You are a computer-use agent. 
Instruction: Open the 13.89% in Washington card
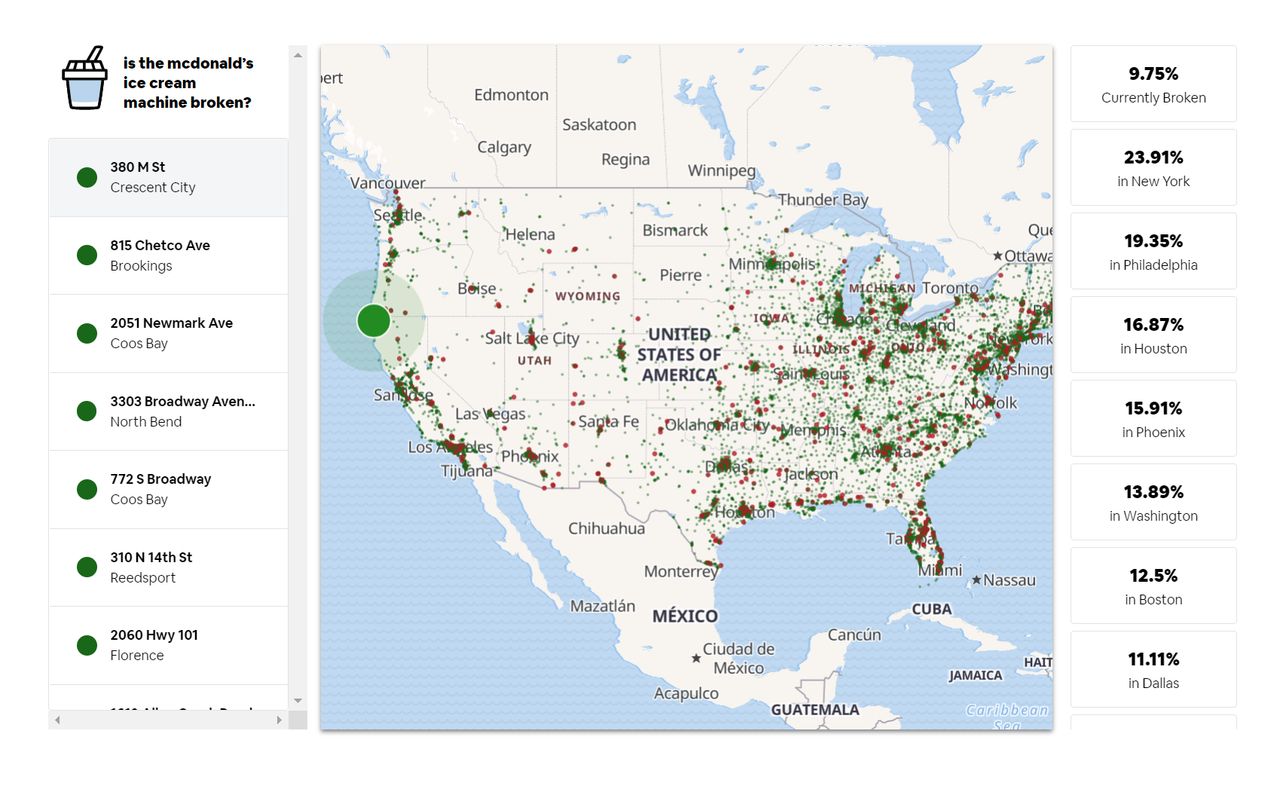[1153, 502]
